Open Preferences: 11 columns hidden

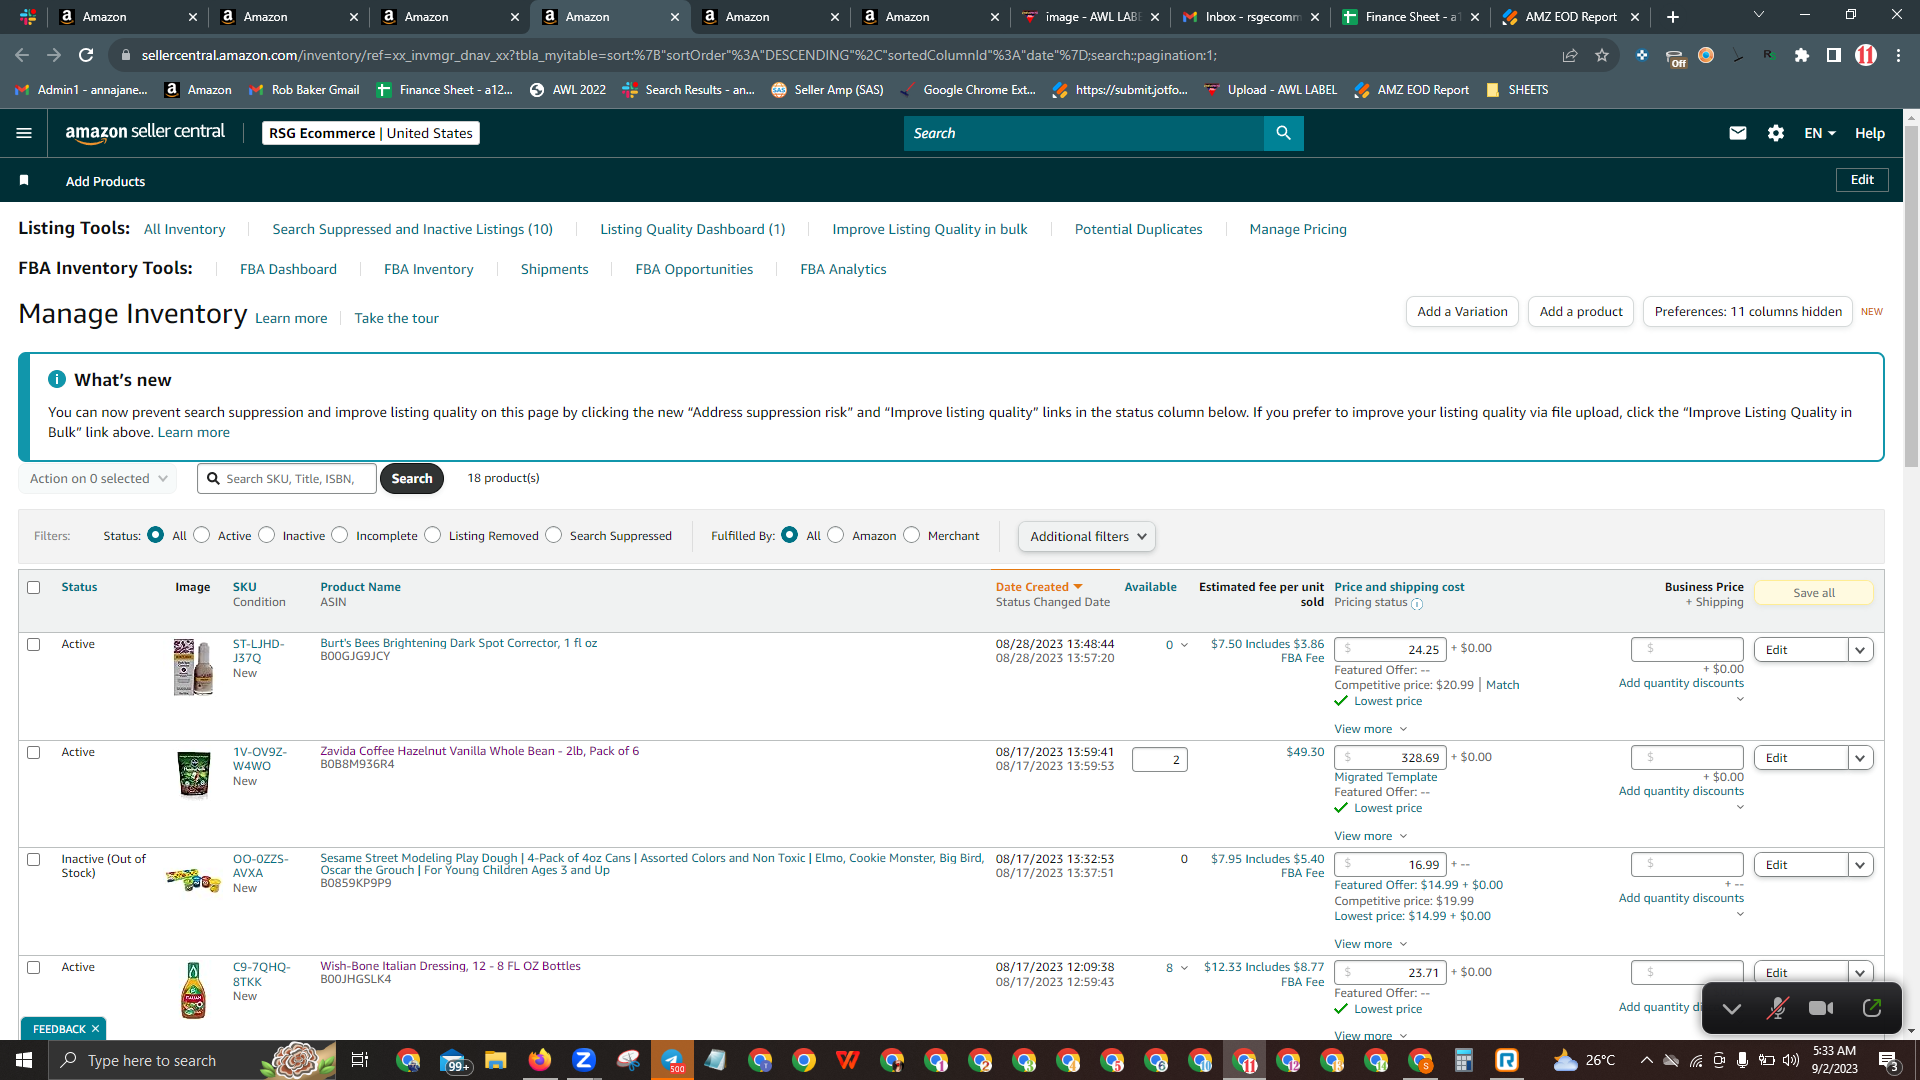coord(1748,312)
